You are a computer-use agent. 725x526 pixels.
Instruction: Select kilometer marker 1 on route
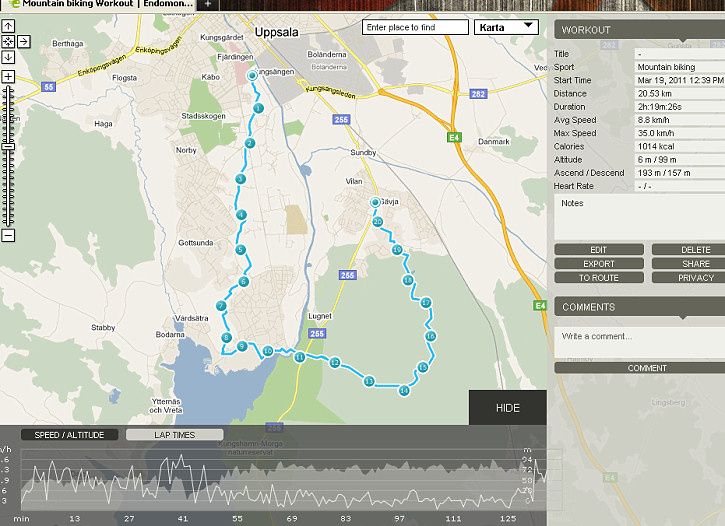(x=258, y=108)
